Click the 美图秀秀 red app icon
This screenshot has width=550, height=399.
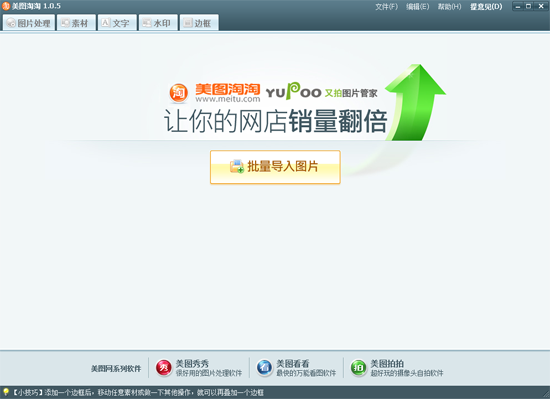tap(164, 368)
